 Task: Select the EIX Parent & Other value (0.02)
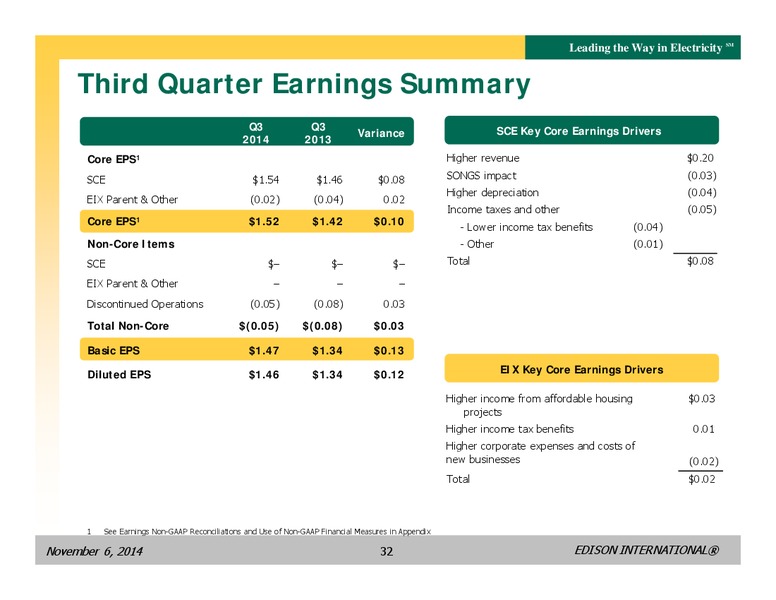265,200
